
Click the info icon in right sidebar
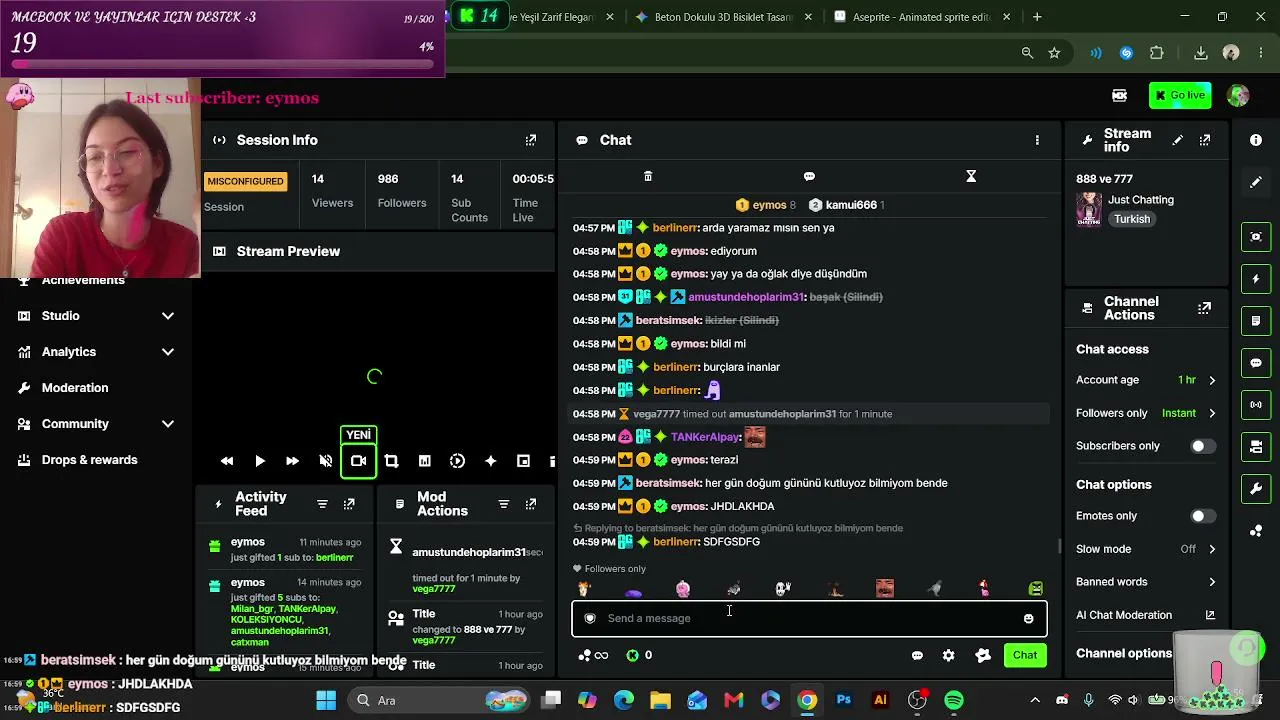(x=1256, y=140)
